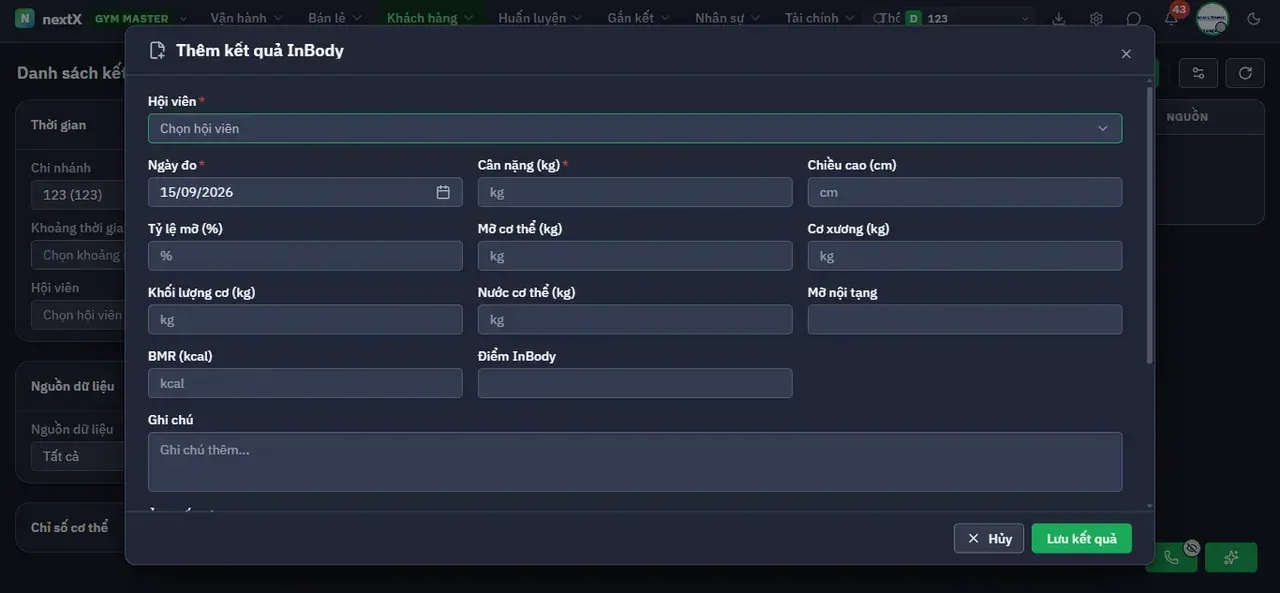Click the Hủy cancel button
This screenshot has height=593, width=1280.
(989, 539)
